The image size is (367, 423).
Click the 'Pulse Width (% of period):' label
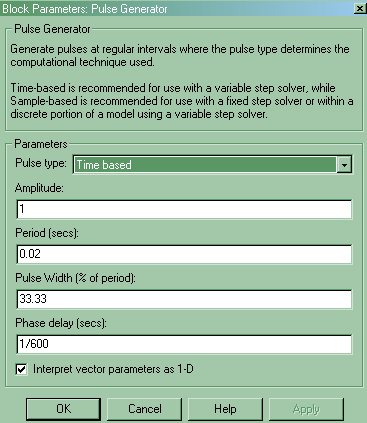tap(75, 278)
